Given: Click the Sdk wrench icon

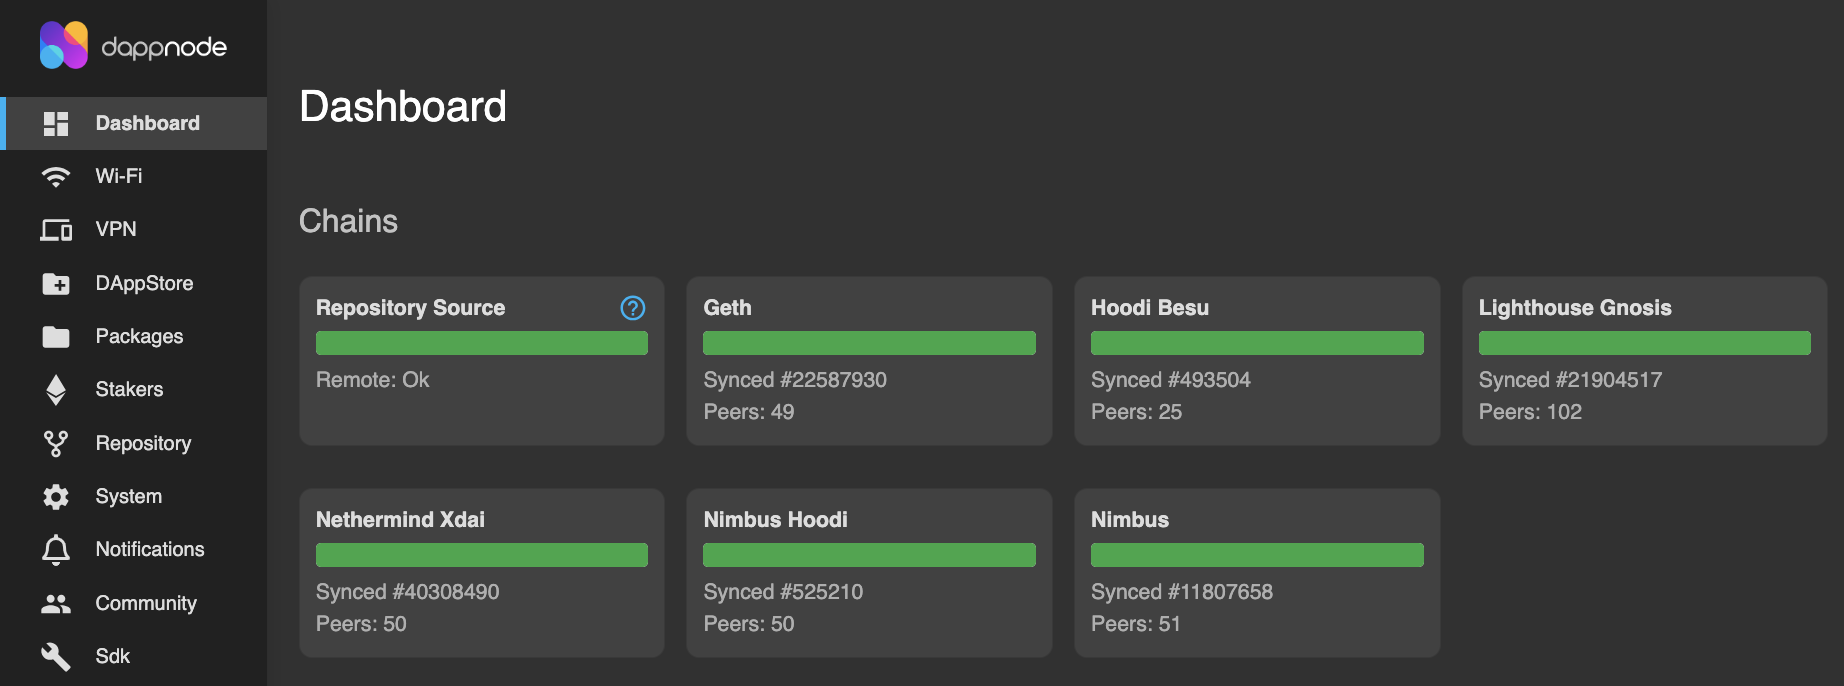Looking at the screenshot, I should tap(56, 657).
